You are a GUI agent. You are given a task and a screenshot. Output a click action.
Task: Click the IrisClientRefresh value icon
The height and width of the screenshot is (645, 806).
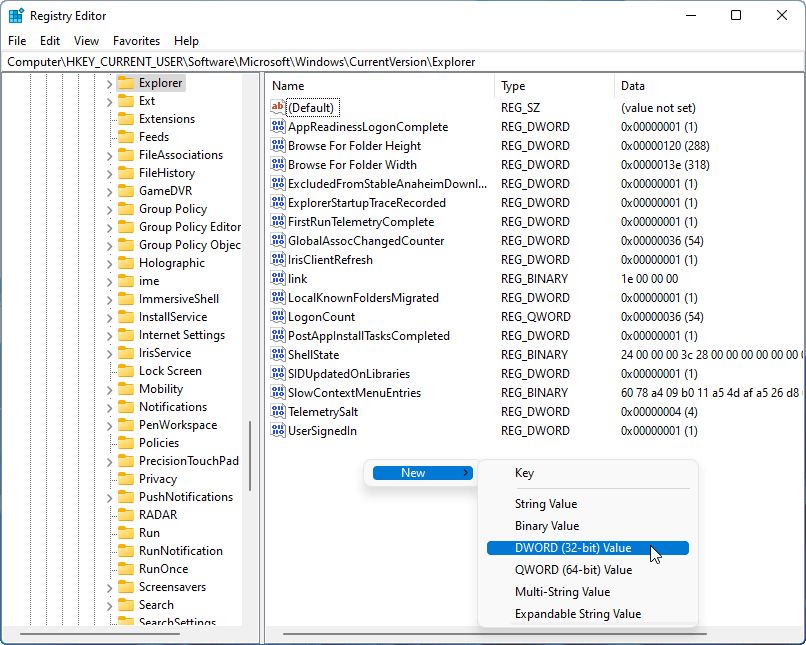(x=278, y=260)
